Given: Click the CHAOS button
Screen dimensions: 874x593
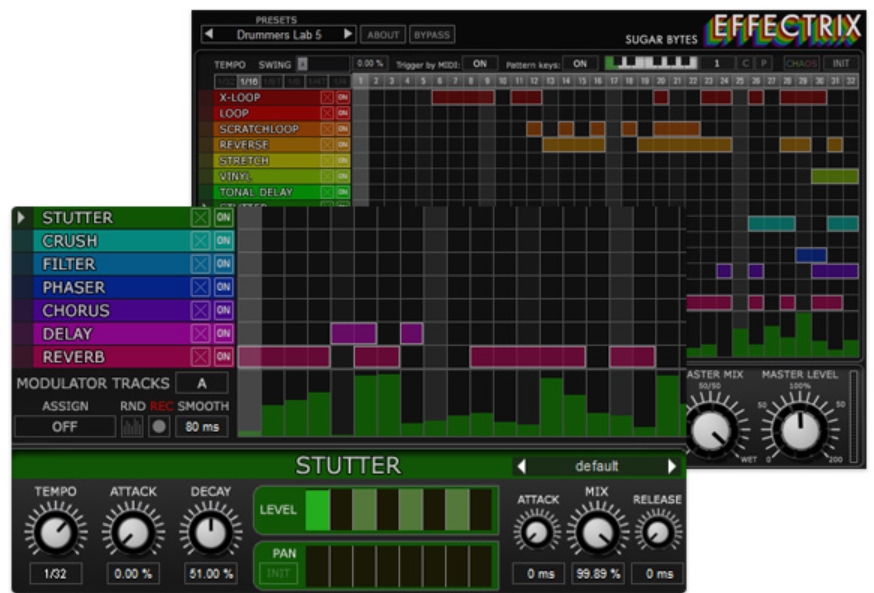Looking at the screenshot, I should click(x=801, y=63).
